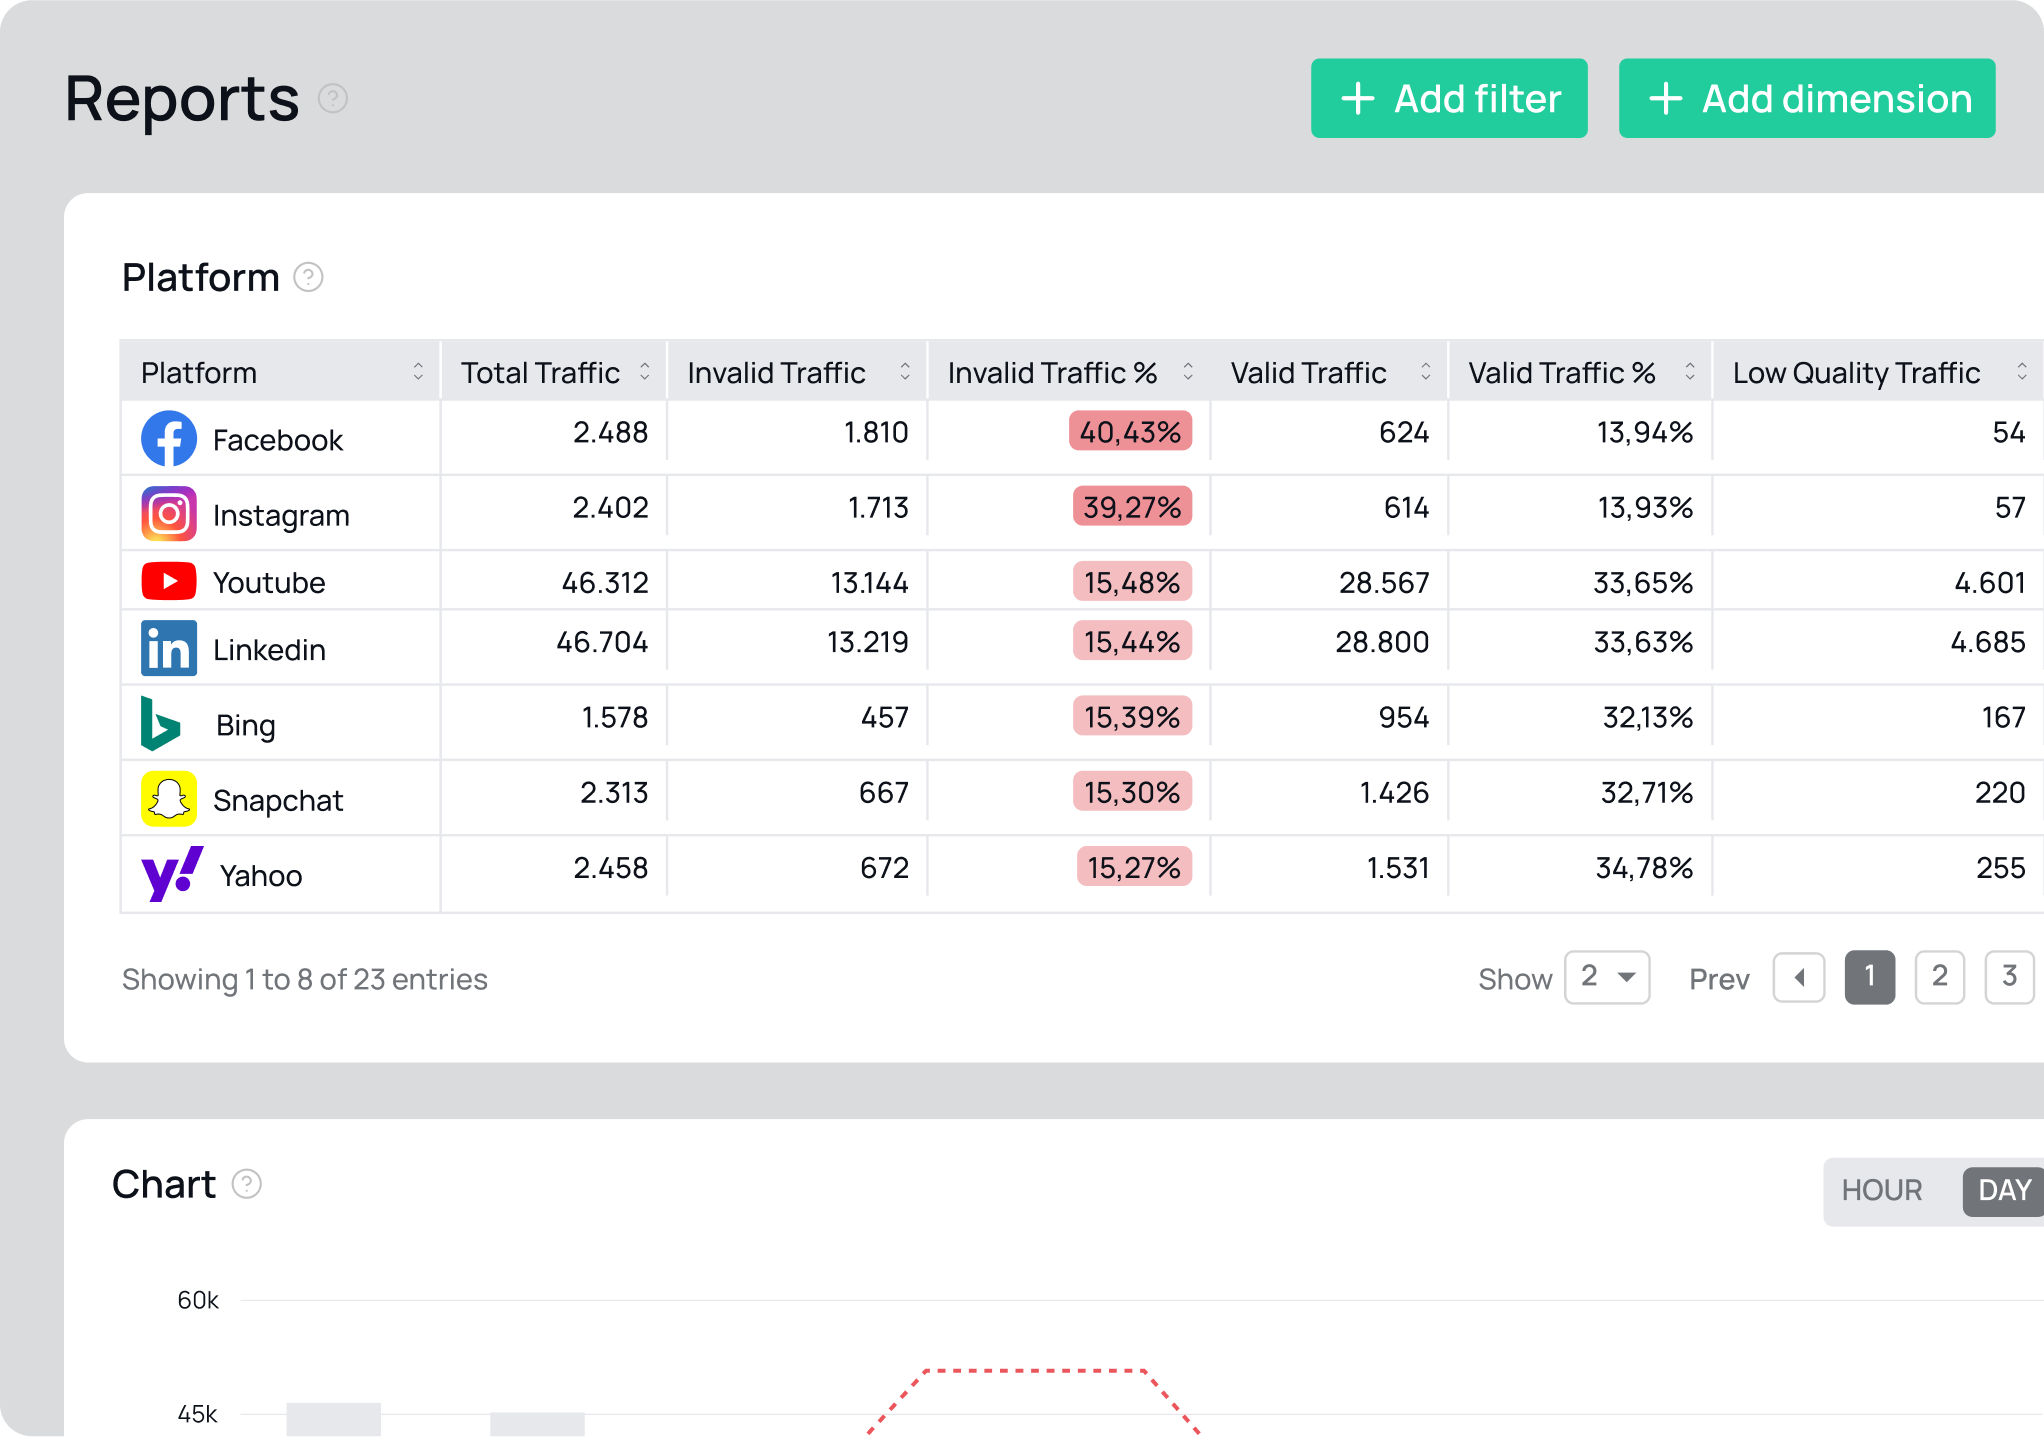
Task: Switch chart to HOUR view
Action: coord(1882,1190)
